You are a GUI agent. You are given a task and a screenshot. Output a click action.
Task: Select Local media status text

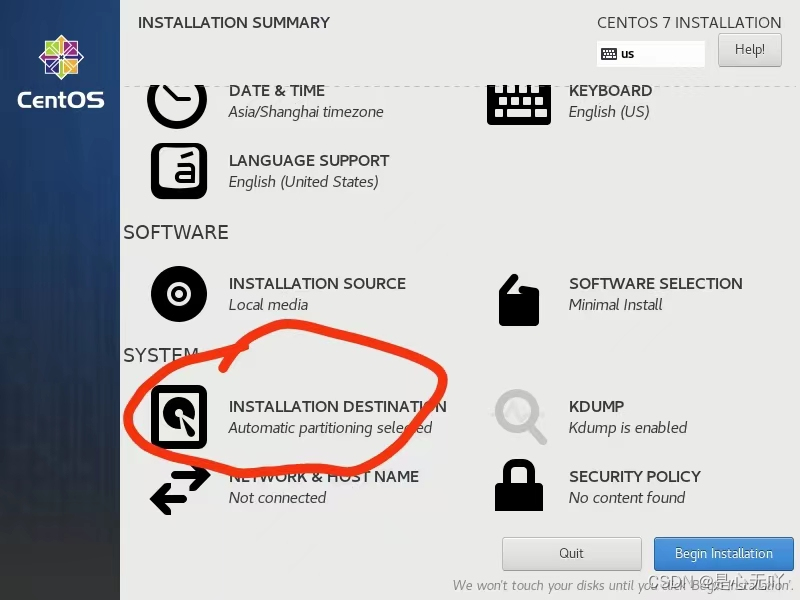point(268,305)
